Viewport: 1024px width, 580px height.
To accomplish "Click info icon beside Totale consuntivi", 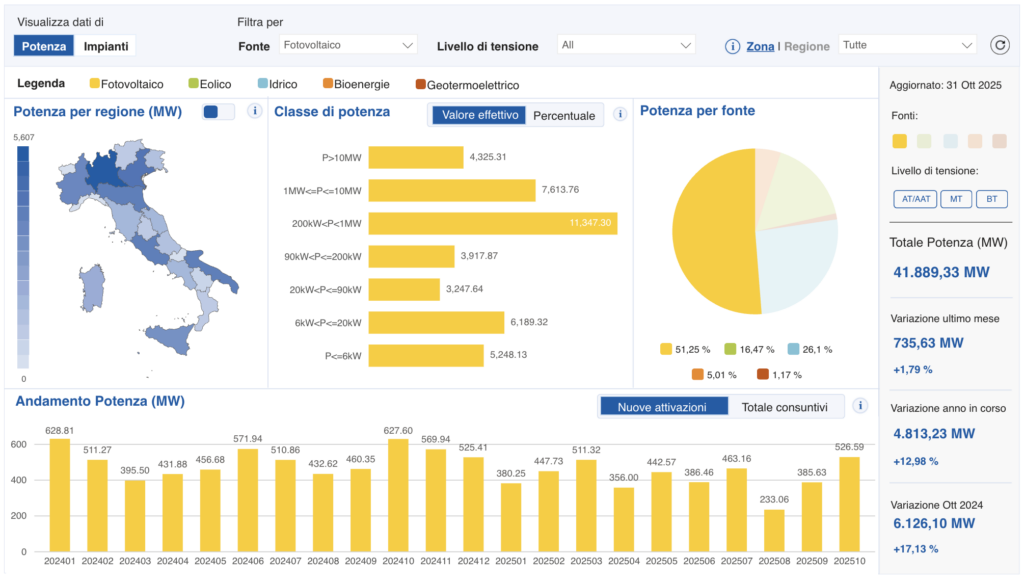I will point(860,406).
